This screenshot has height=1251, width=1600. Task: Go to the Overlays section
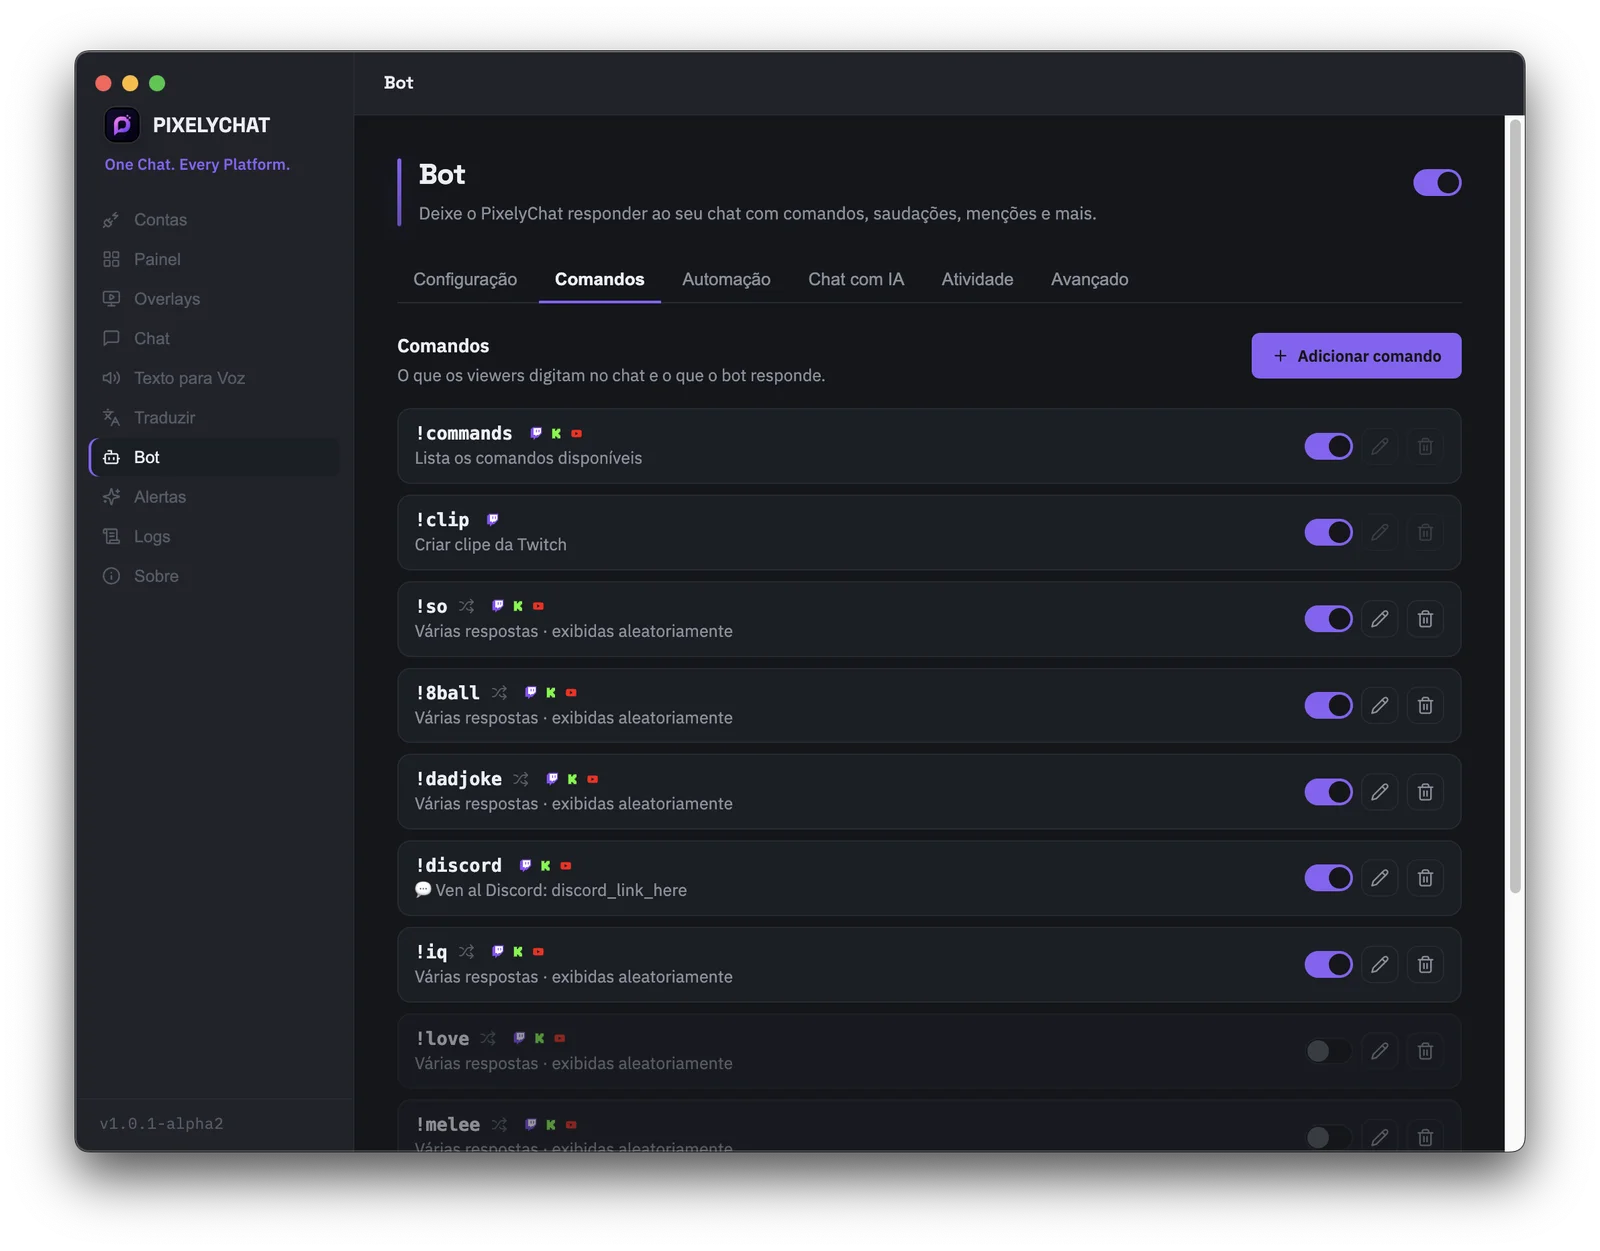(x=213, y=299)
